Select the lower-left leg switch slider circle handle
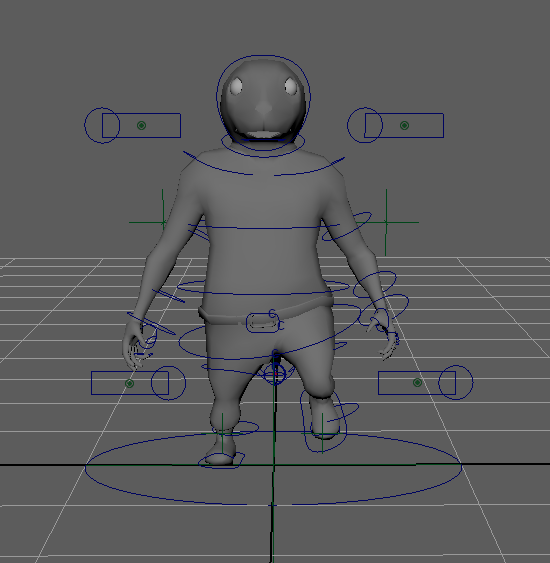Viewport: 550px width, 563px height. click(168, 383)
